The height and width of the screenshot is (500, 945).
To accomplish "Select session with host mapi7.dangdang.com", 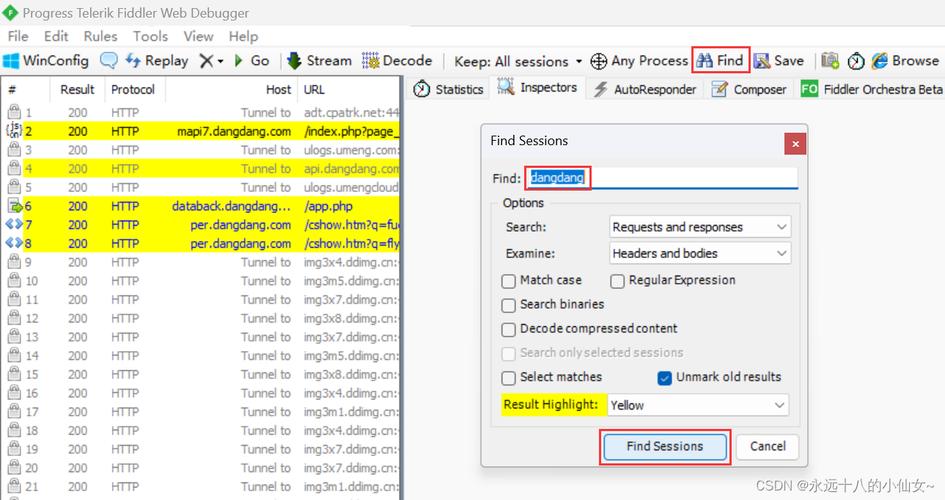I will tap(200, 131).
